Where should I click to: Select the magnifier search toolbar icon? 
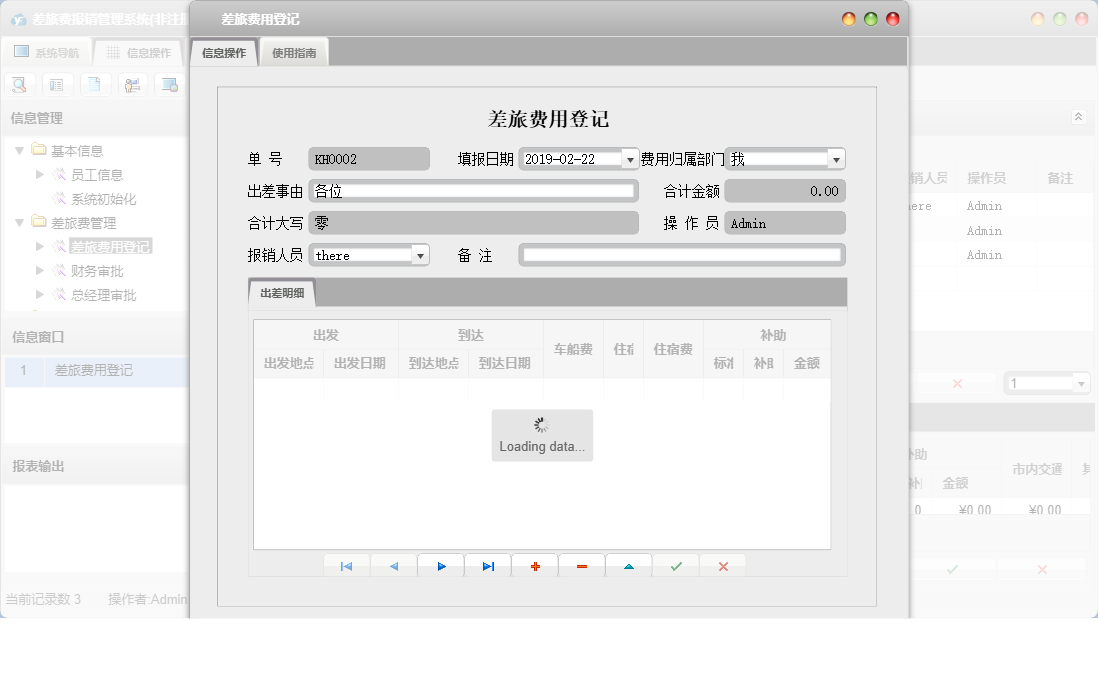[19, 84]
